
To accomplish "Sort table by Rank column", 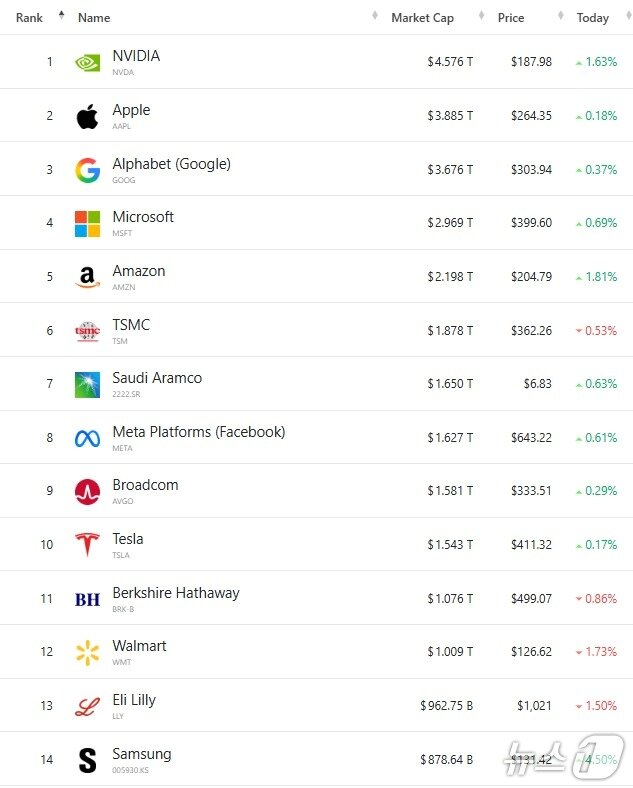I will [x=29, y=17].
